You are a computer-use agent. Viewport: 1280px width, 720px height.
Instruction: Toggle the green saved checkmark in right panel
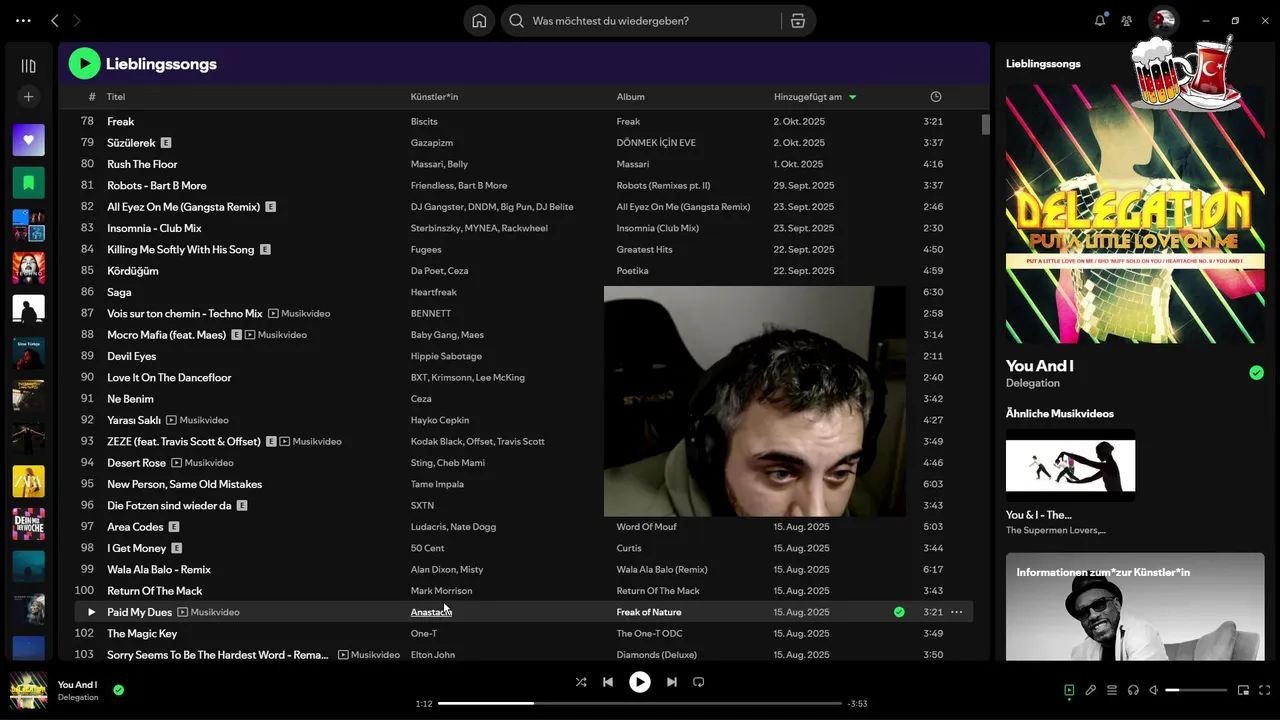point(1256,373)
